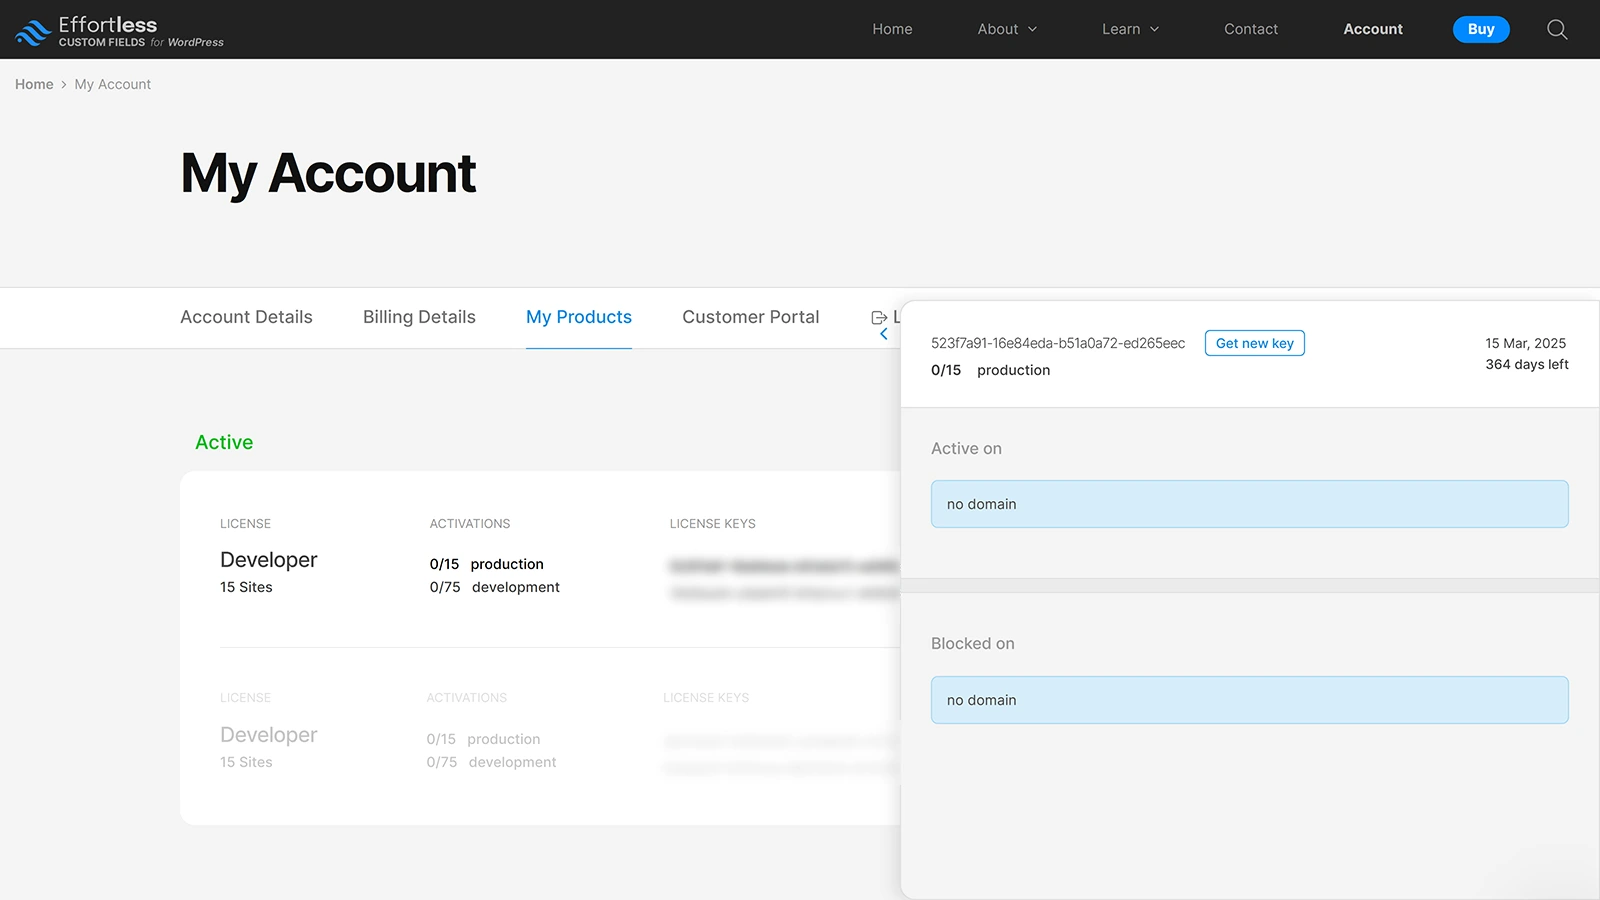The image size is (1600, 900).
Task: Select Contact in the navigation bar
Action: (x=1251, y=29)
